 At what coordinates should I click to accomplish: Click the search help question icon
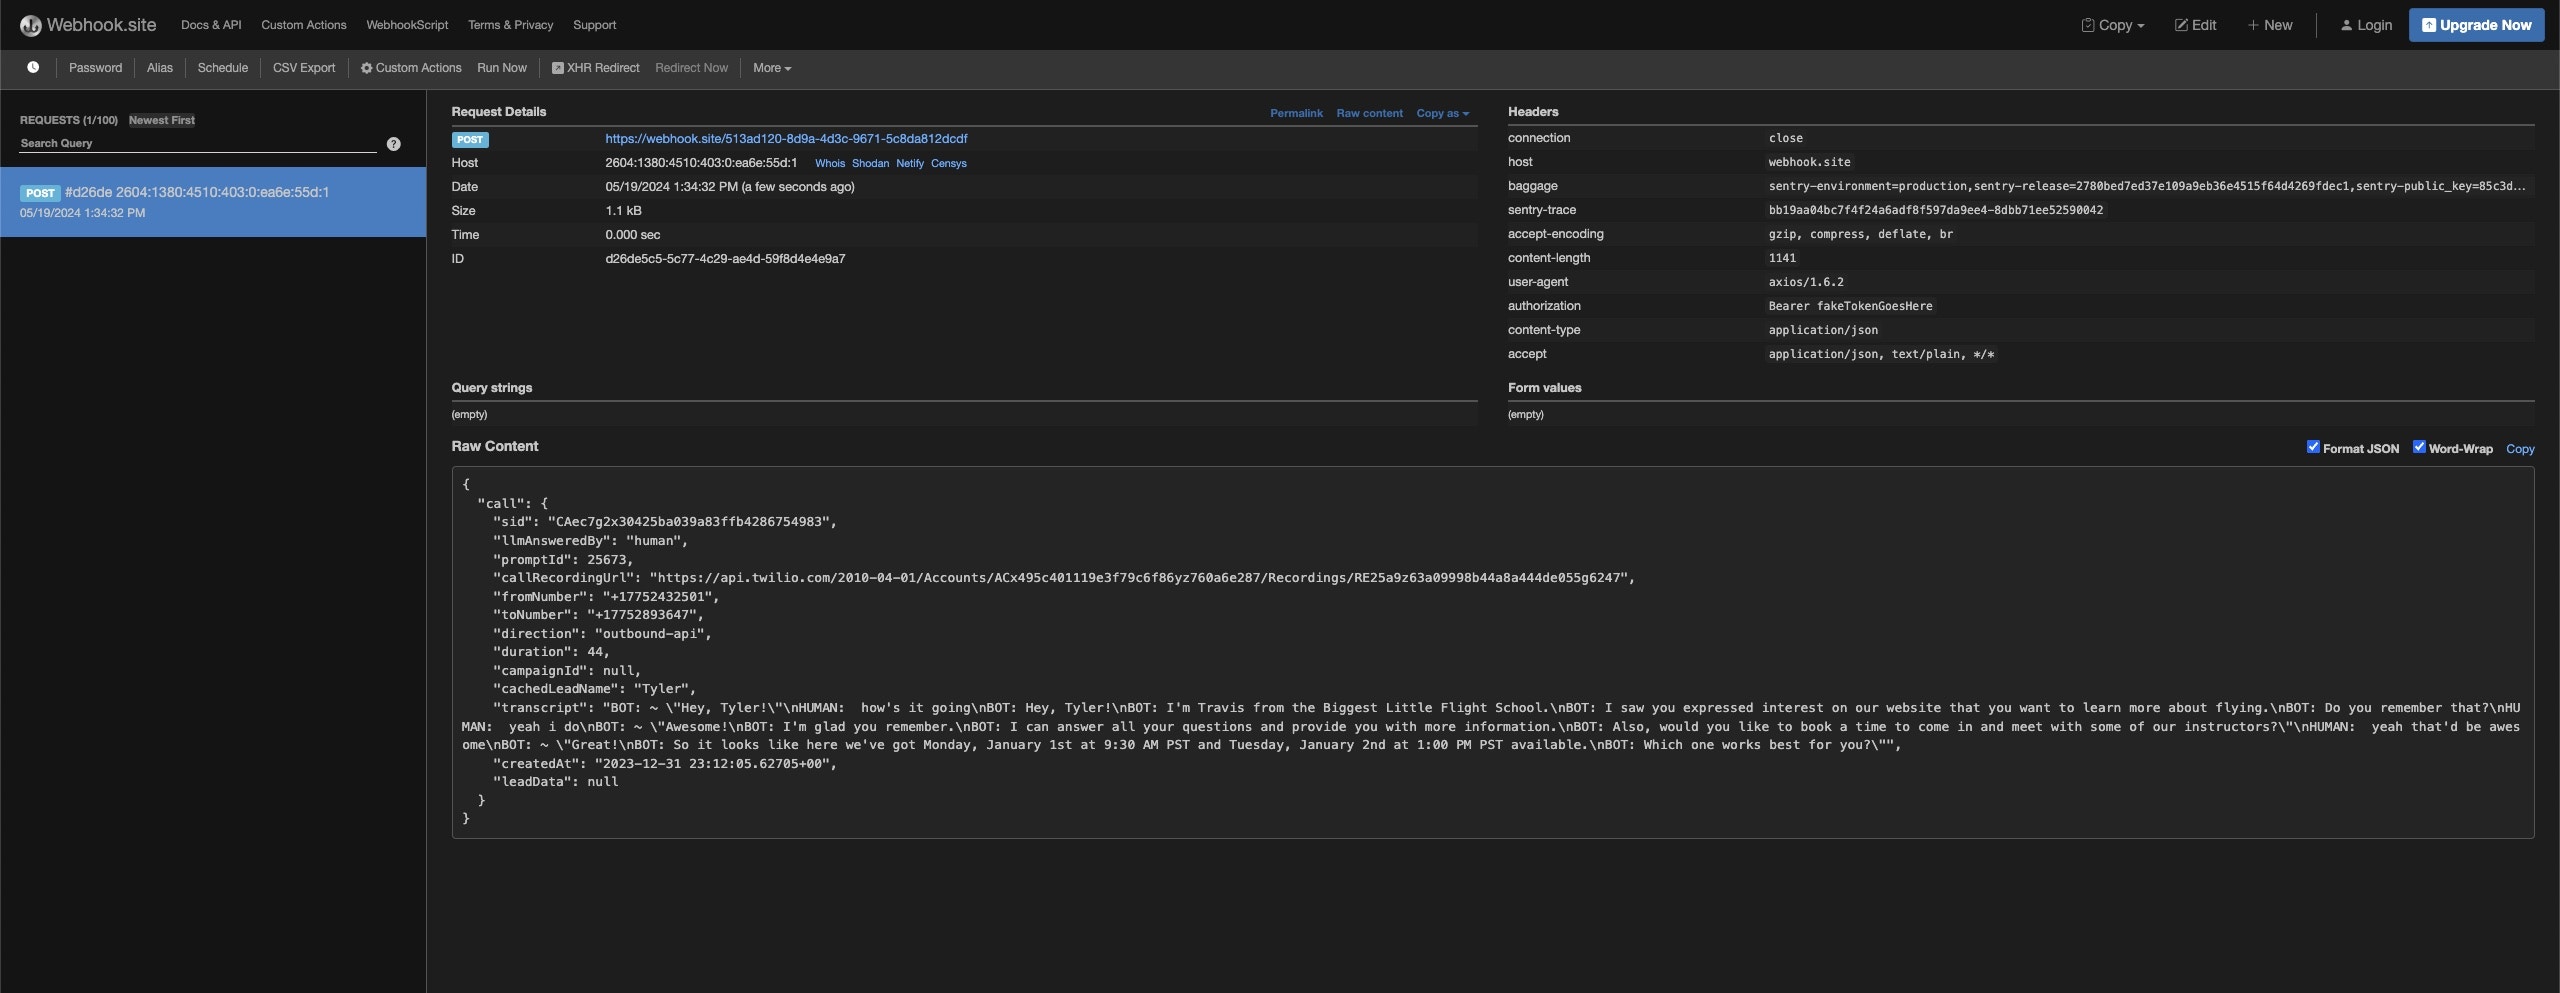point(394,144)
